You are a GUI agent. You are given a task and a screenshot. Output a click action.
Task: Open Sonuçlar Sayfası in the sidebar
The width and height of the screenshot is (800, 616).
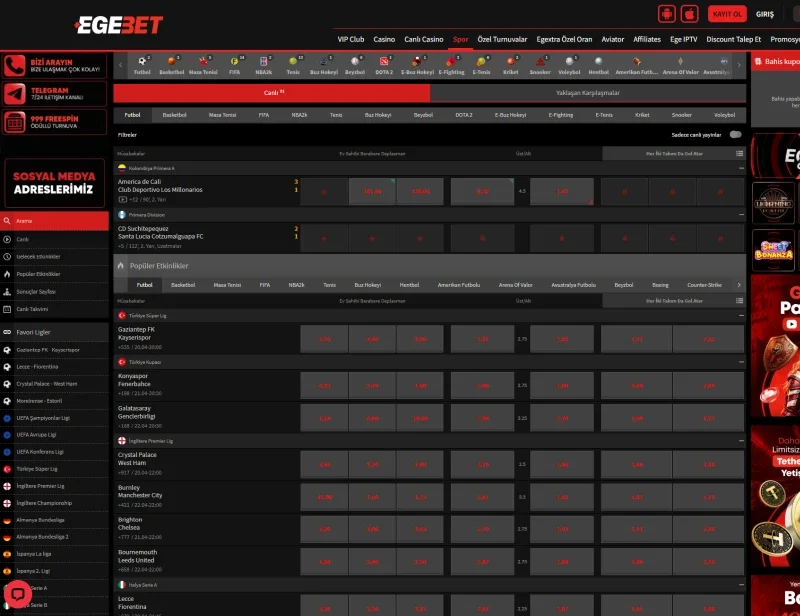point(55,291)
